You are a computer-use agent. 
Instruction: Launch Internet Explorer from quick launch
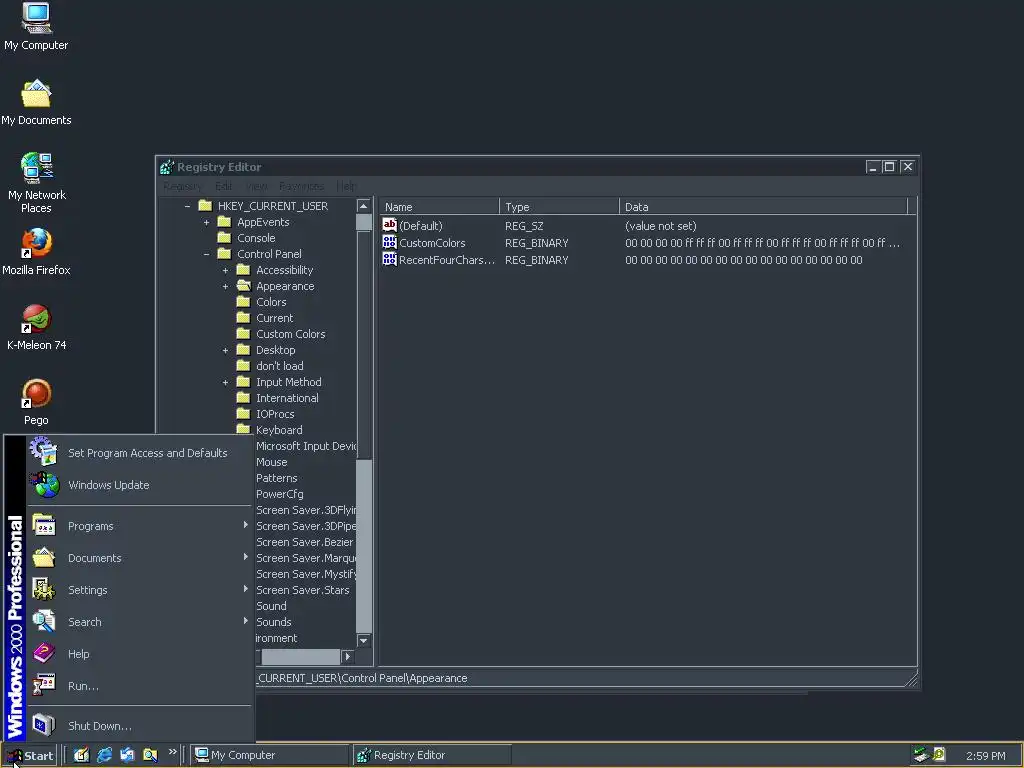[x=104, y=755]
